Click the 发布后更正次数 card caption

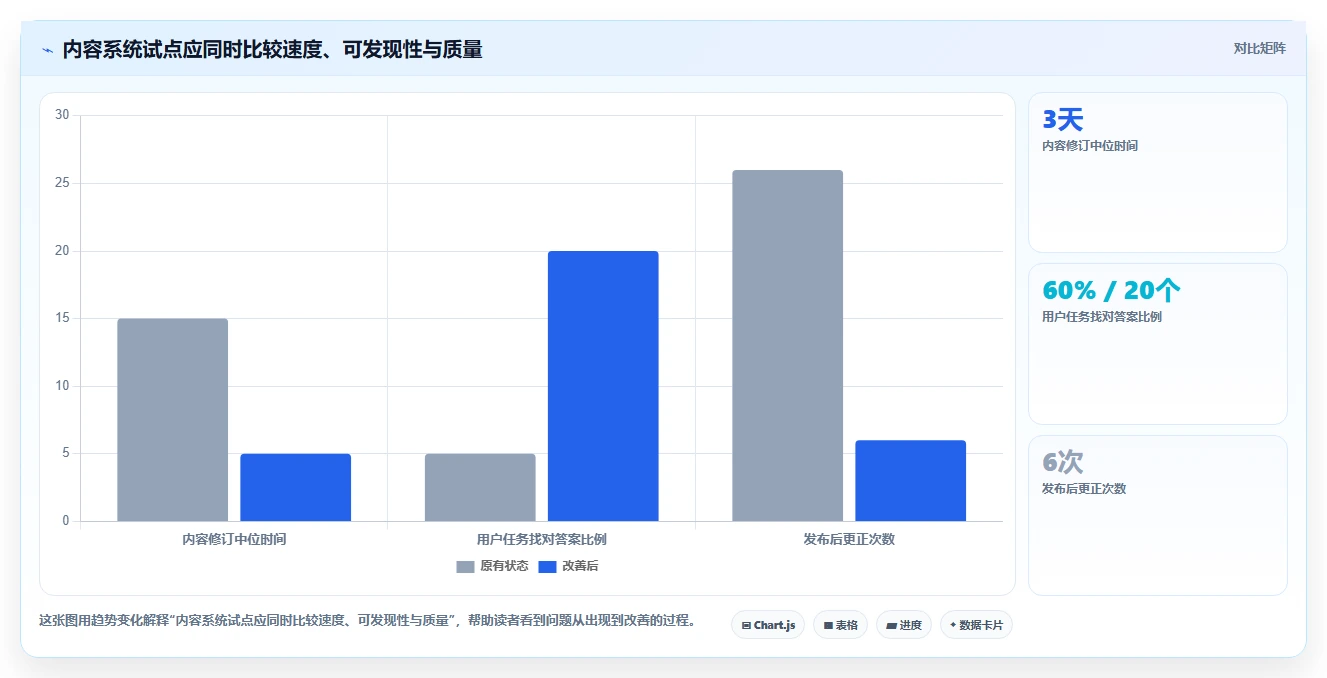click(1084, 489)
